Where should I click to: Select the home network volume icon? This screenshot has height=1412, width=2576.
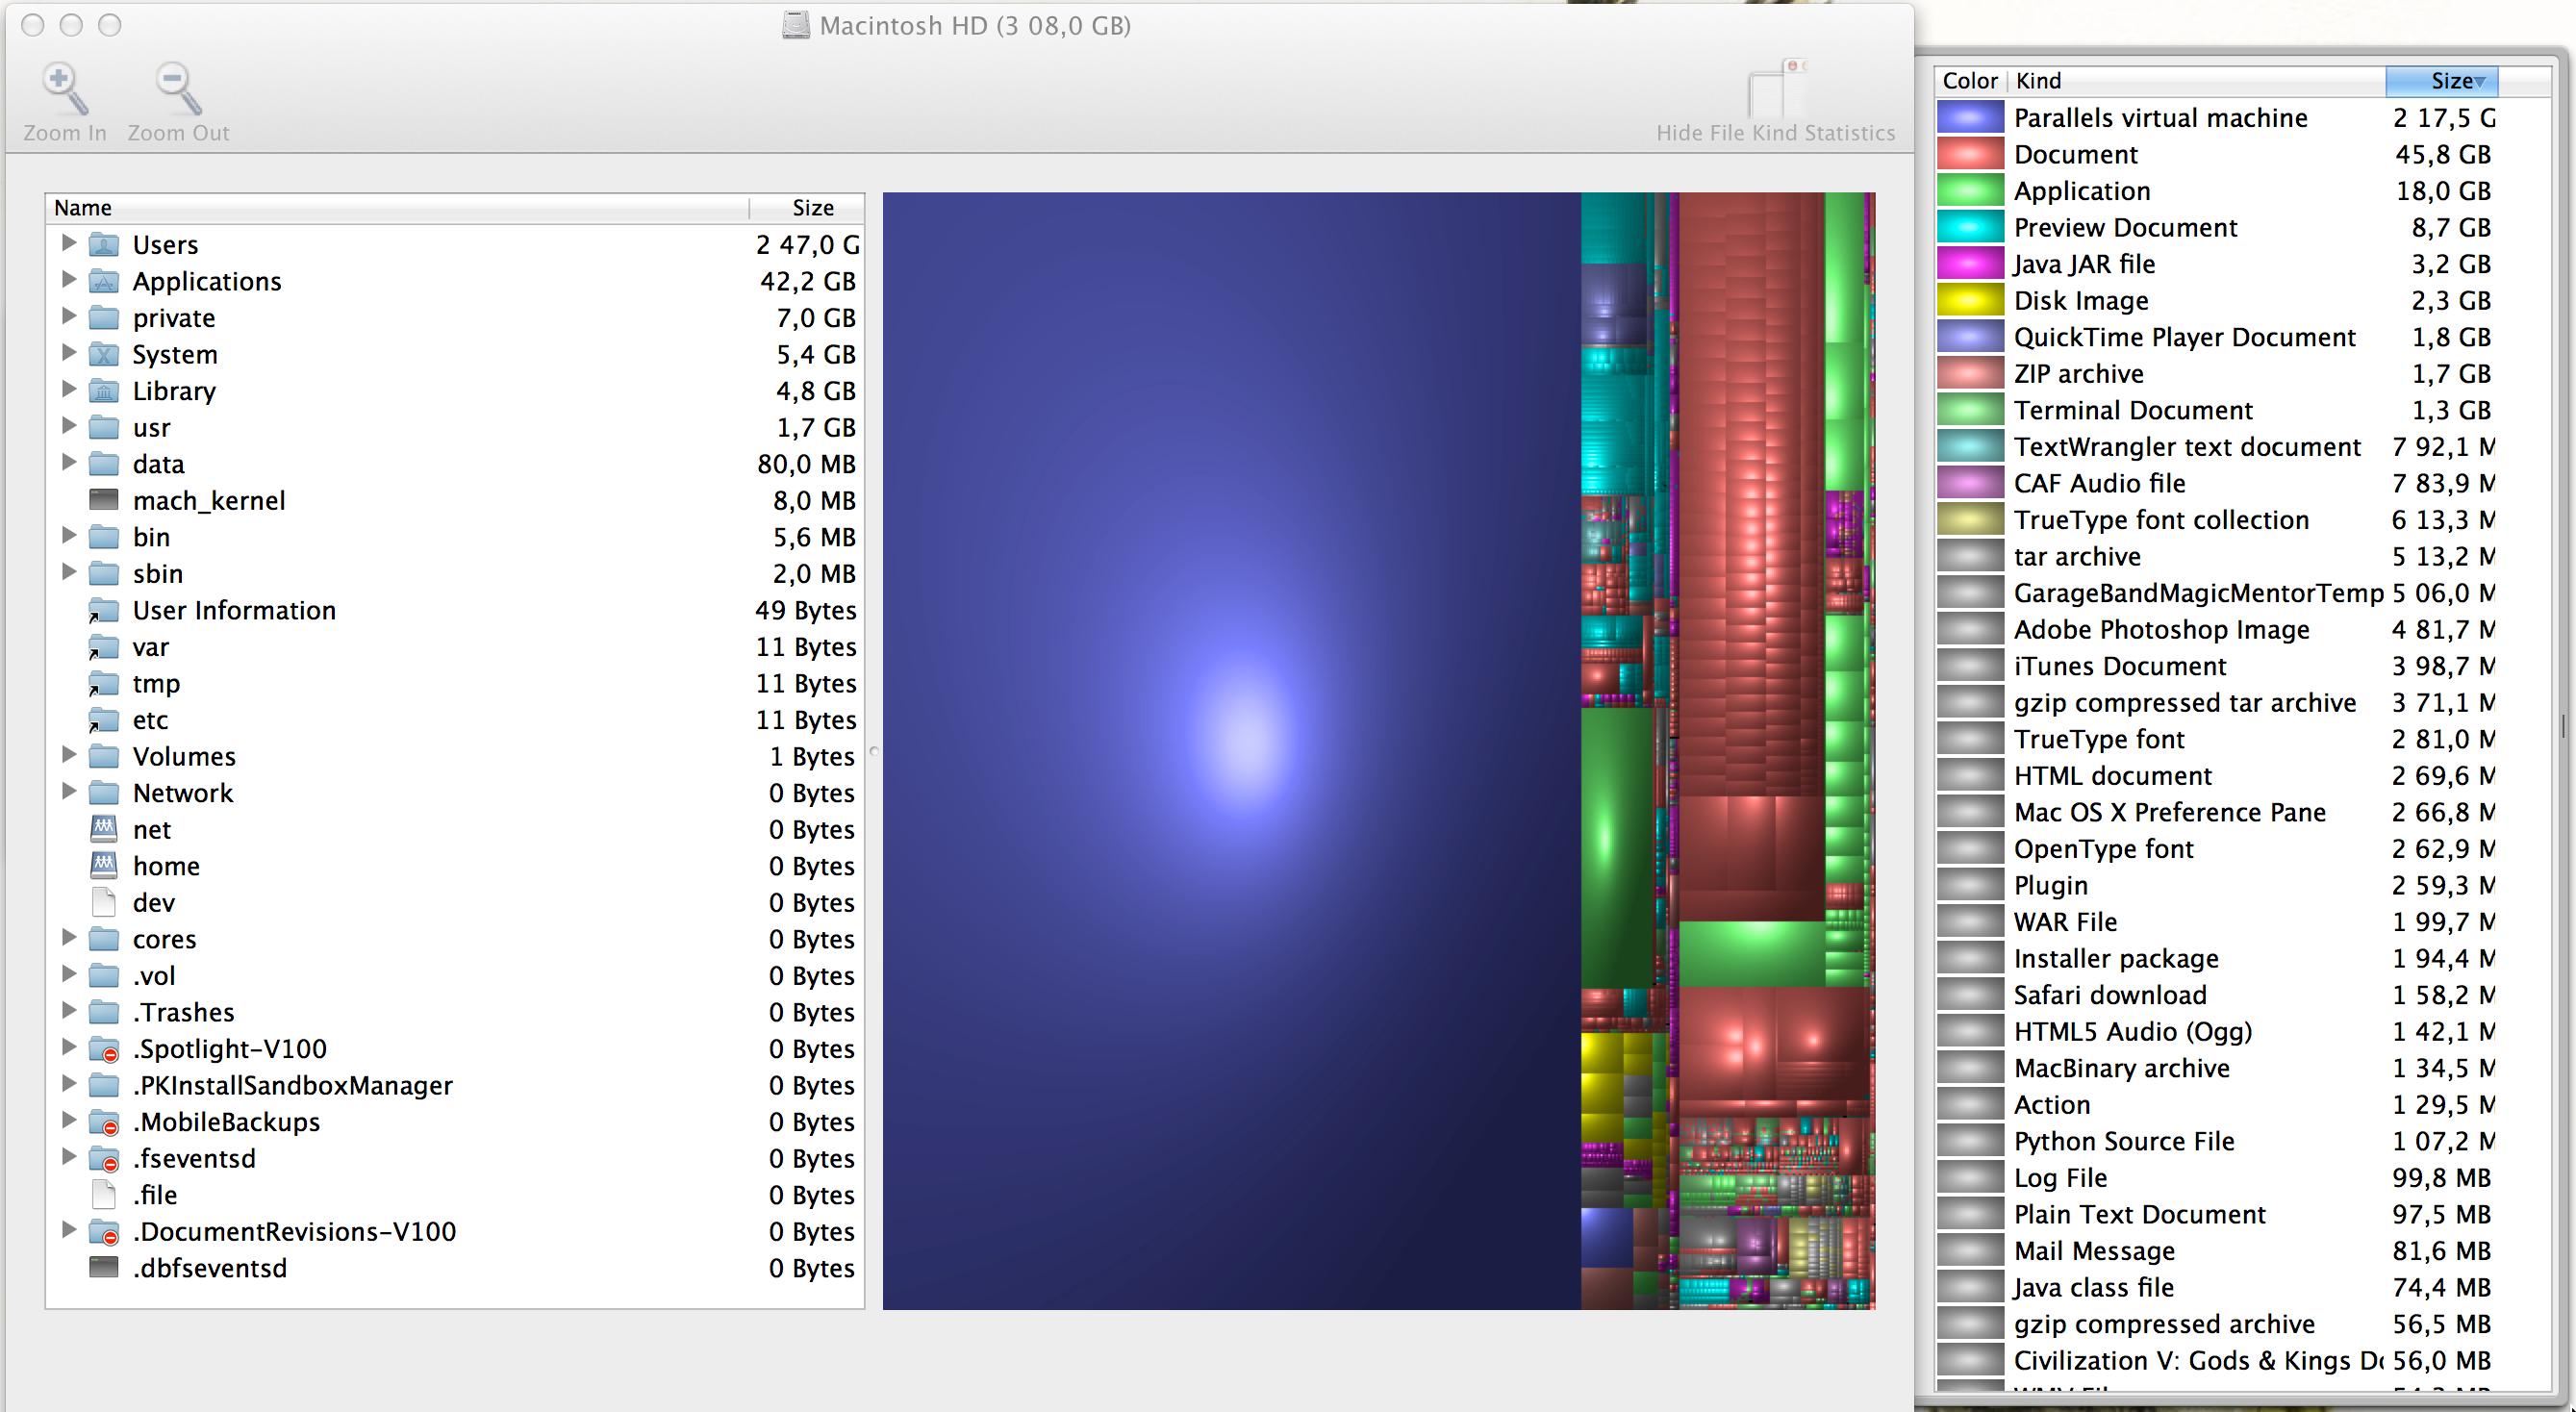(x=104, y=866)
